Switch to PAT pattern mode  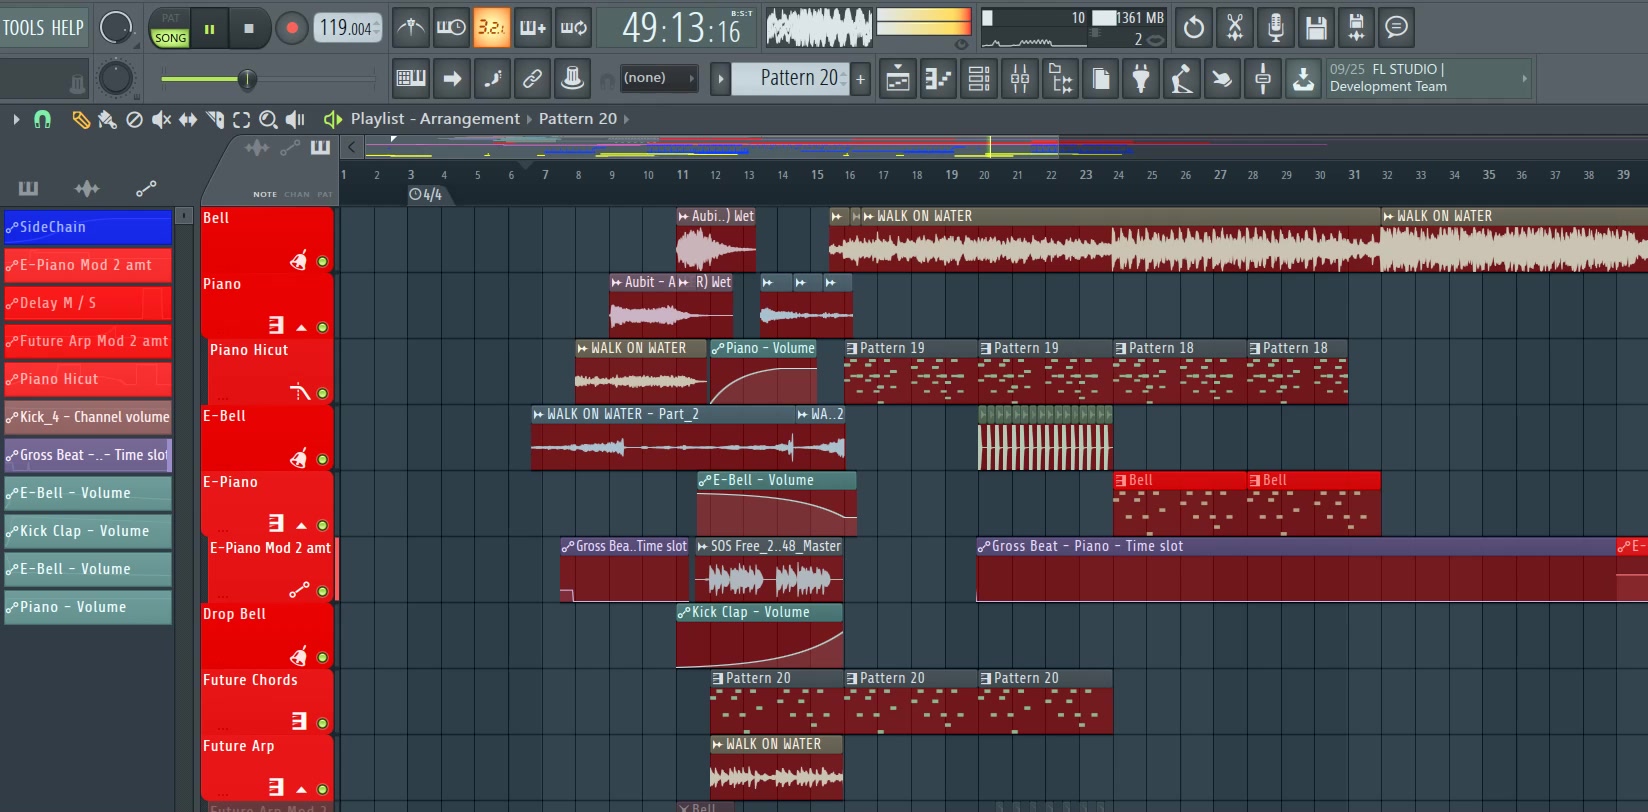coord(171,18)
